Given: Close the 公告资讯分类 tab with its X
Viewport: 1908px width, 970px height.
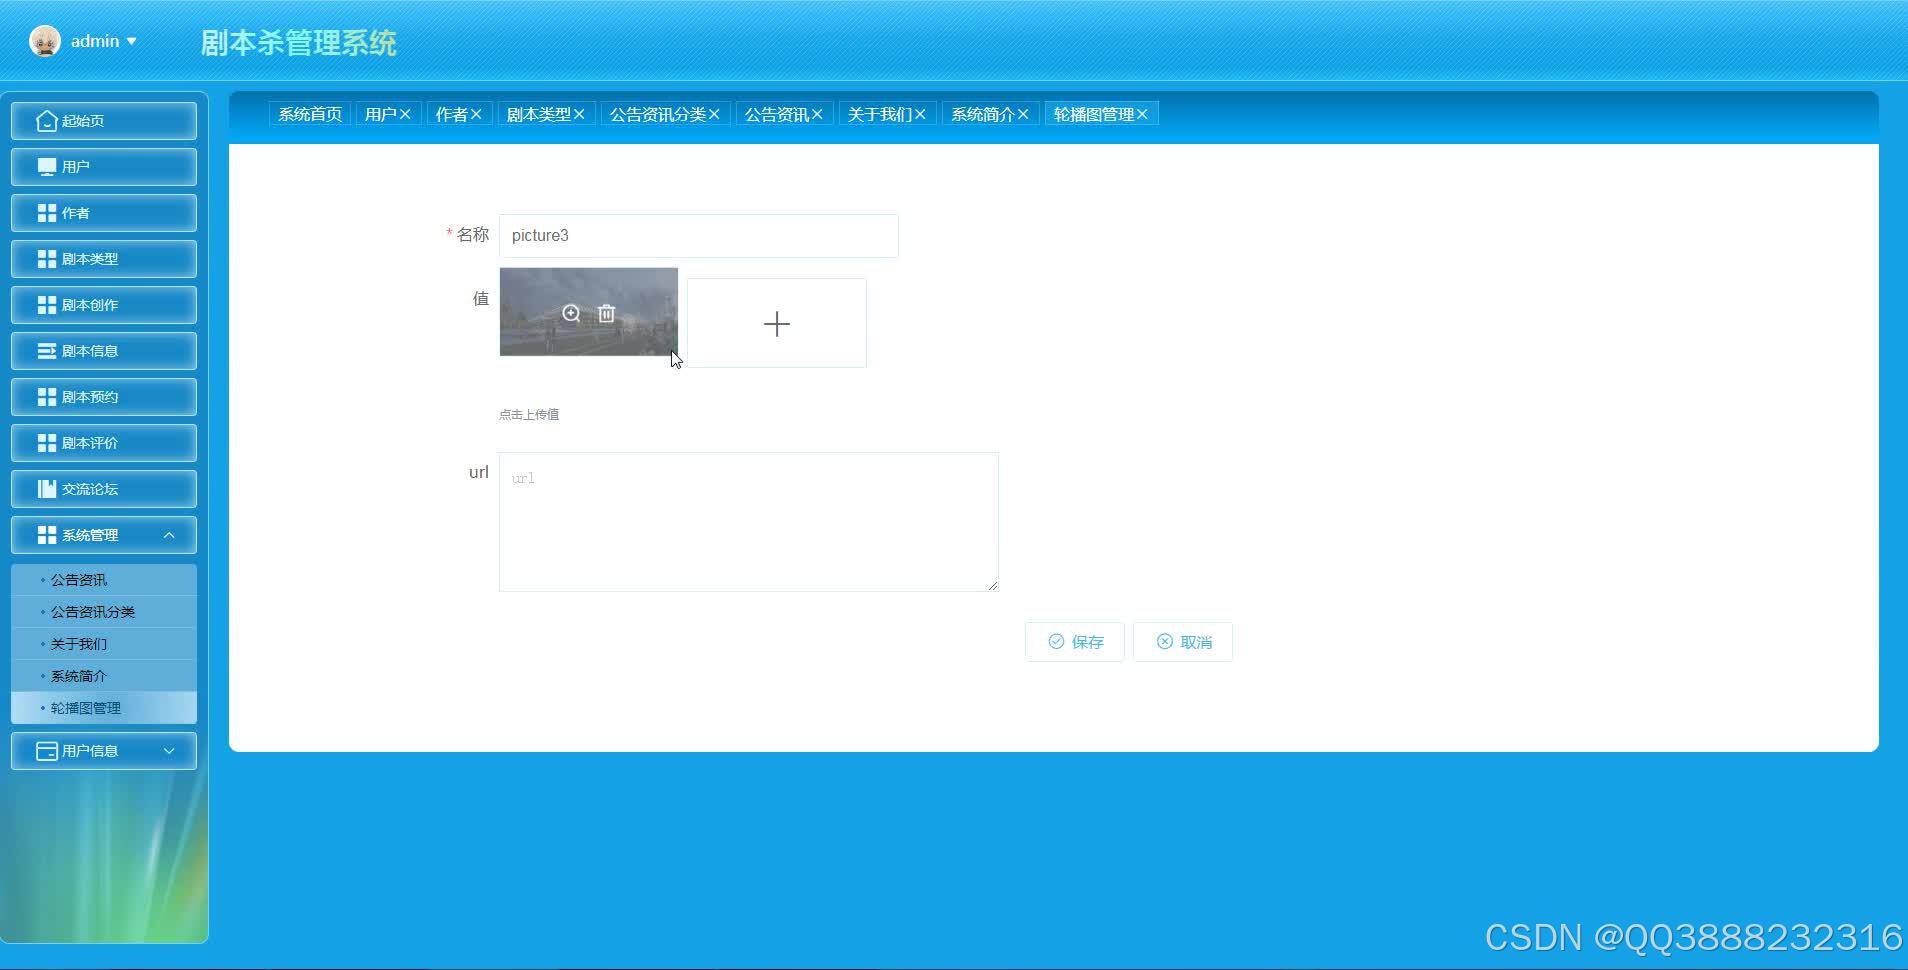Looking at the screenshot, I should (x=714, y=114).
